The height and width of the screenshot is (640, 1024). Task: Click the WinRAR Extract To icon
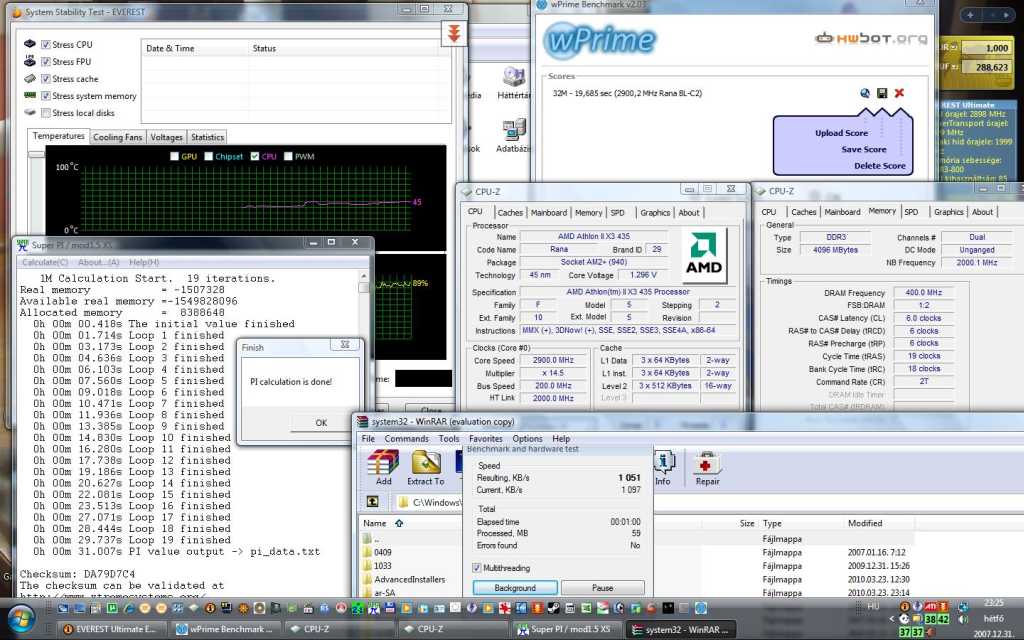pos(426,468)
